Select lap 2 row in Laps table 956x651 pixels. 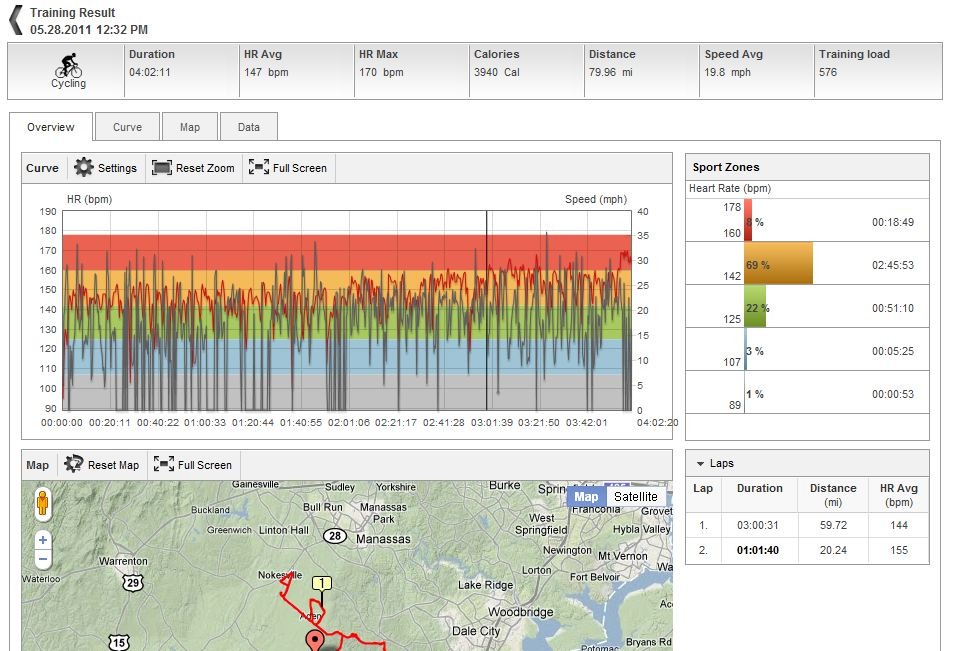click(x=807, y=550)
